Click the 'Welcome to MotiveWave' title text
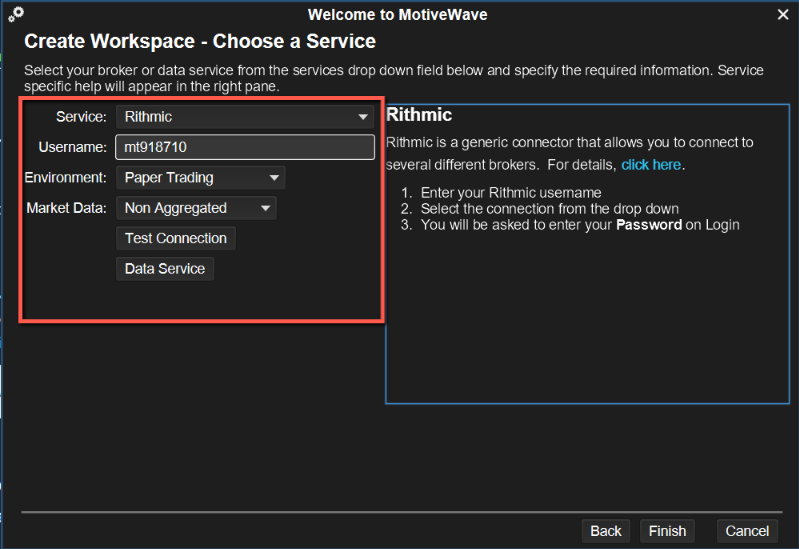 (x=397, y=14)
